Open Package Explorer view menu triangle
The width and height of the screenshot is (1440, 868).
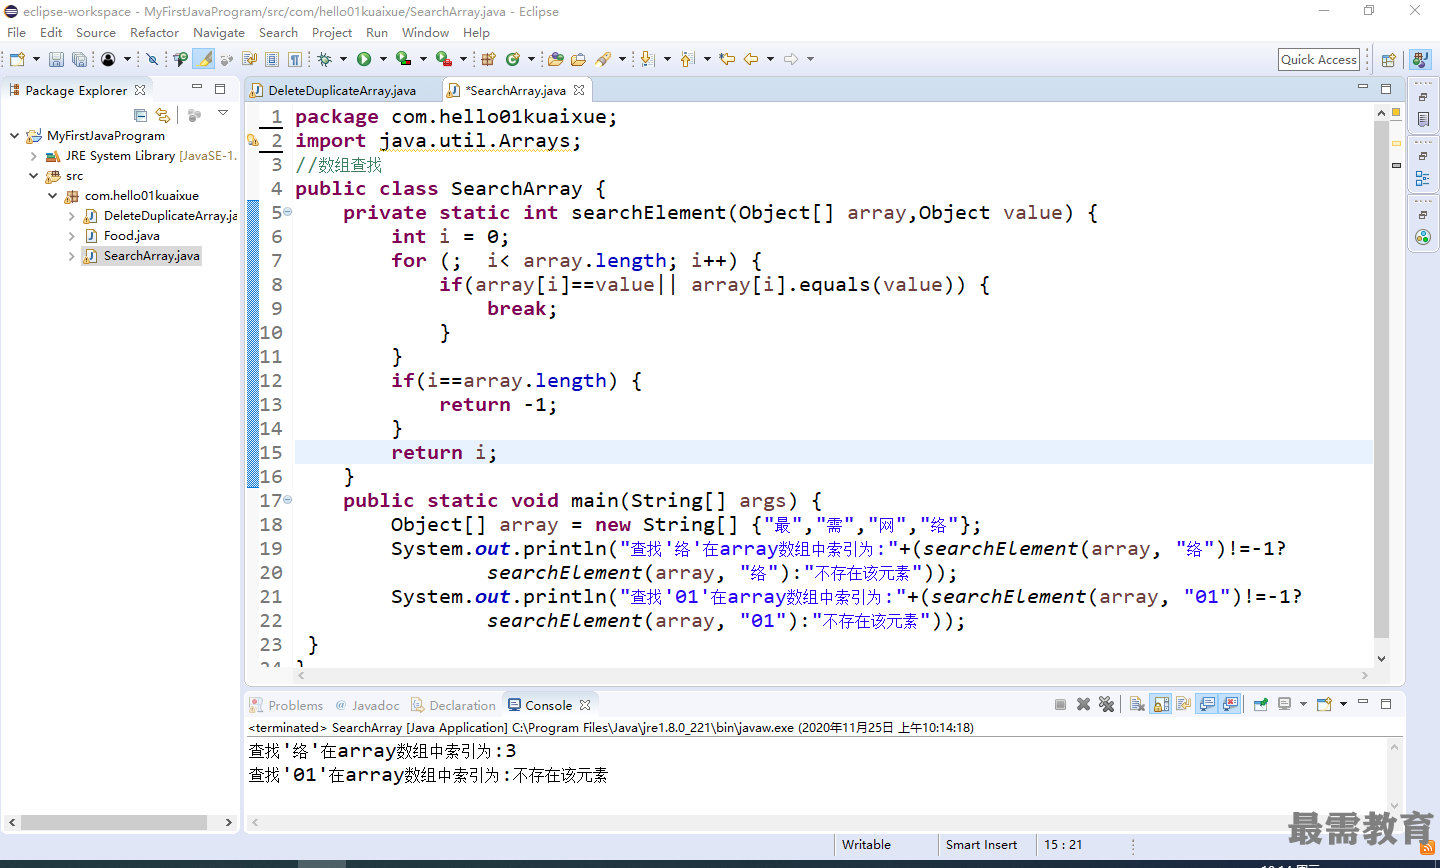pyautogui.click(x=223, y=114)
